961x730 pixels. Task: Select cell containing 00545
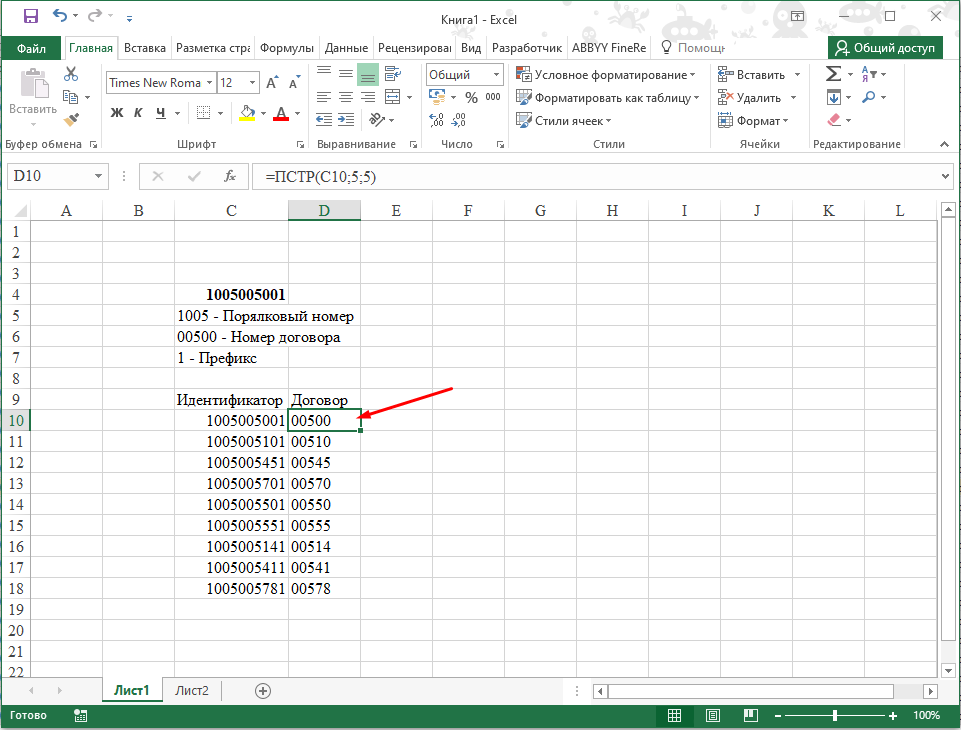tap(324, 463)
